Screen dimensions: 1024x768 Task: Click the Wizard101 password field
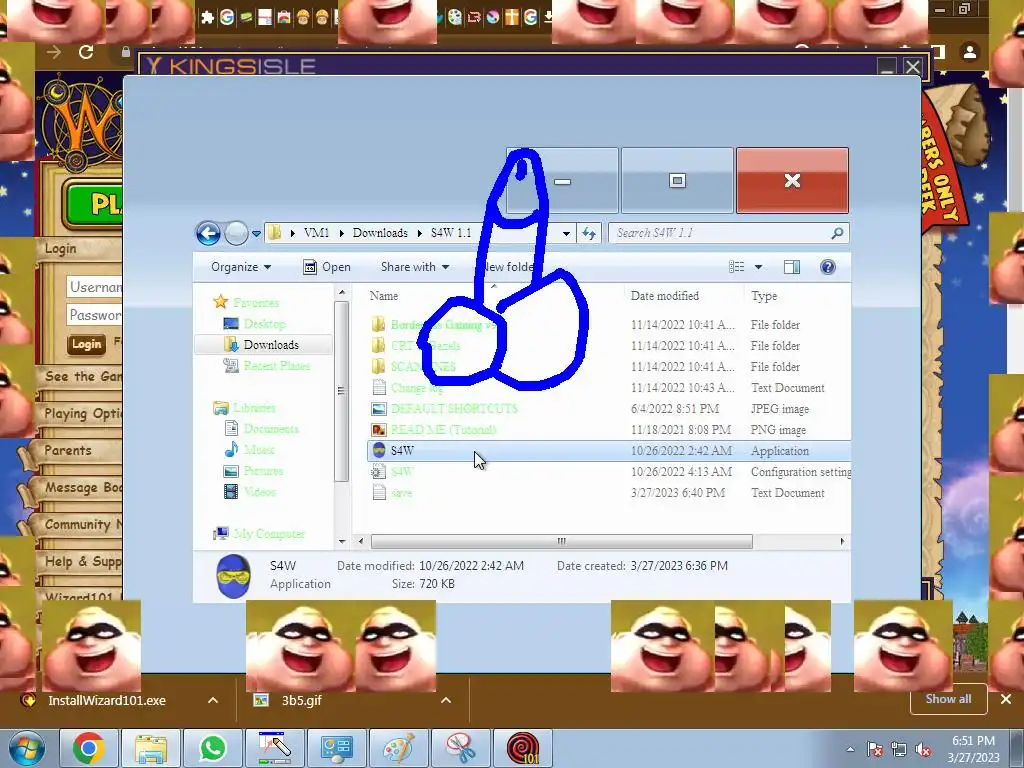tap(95, 315)
